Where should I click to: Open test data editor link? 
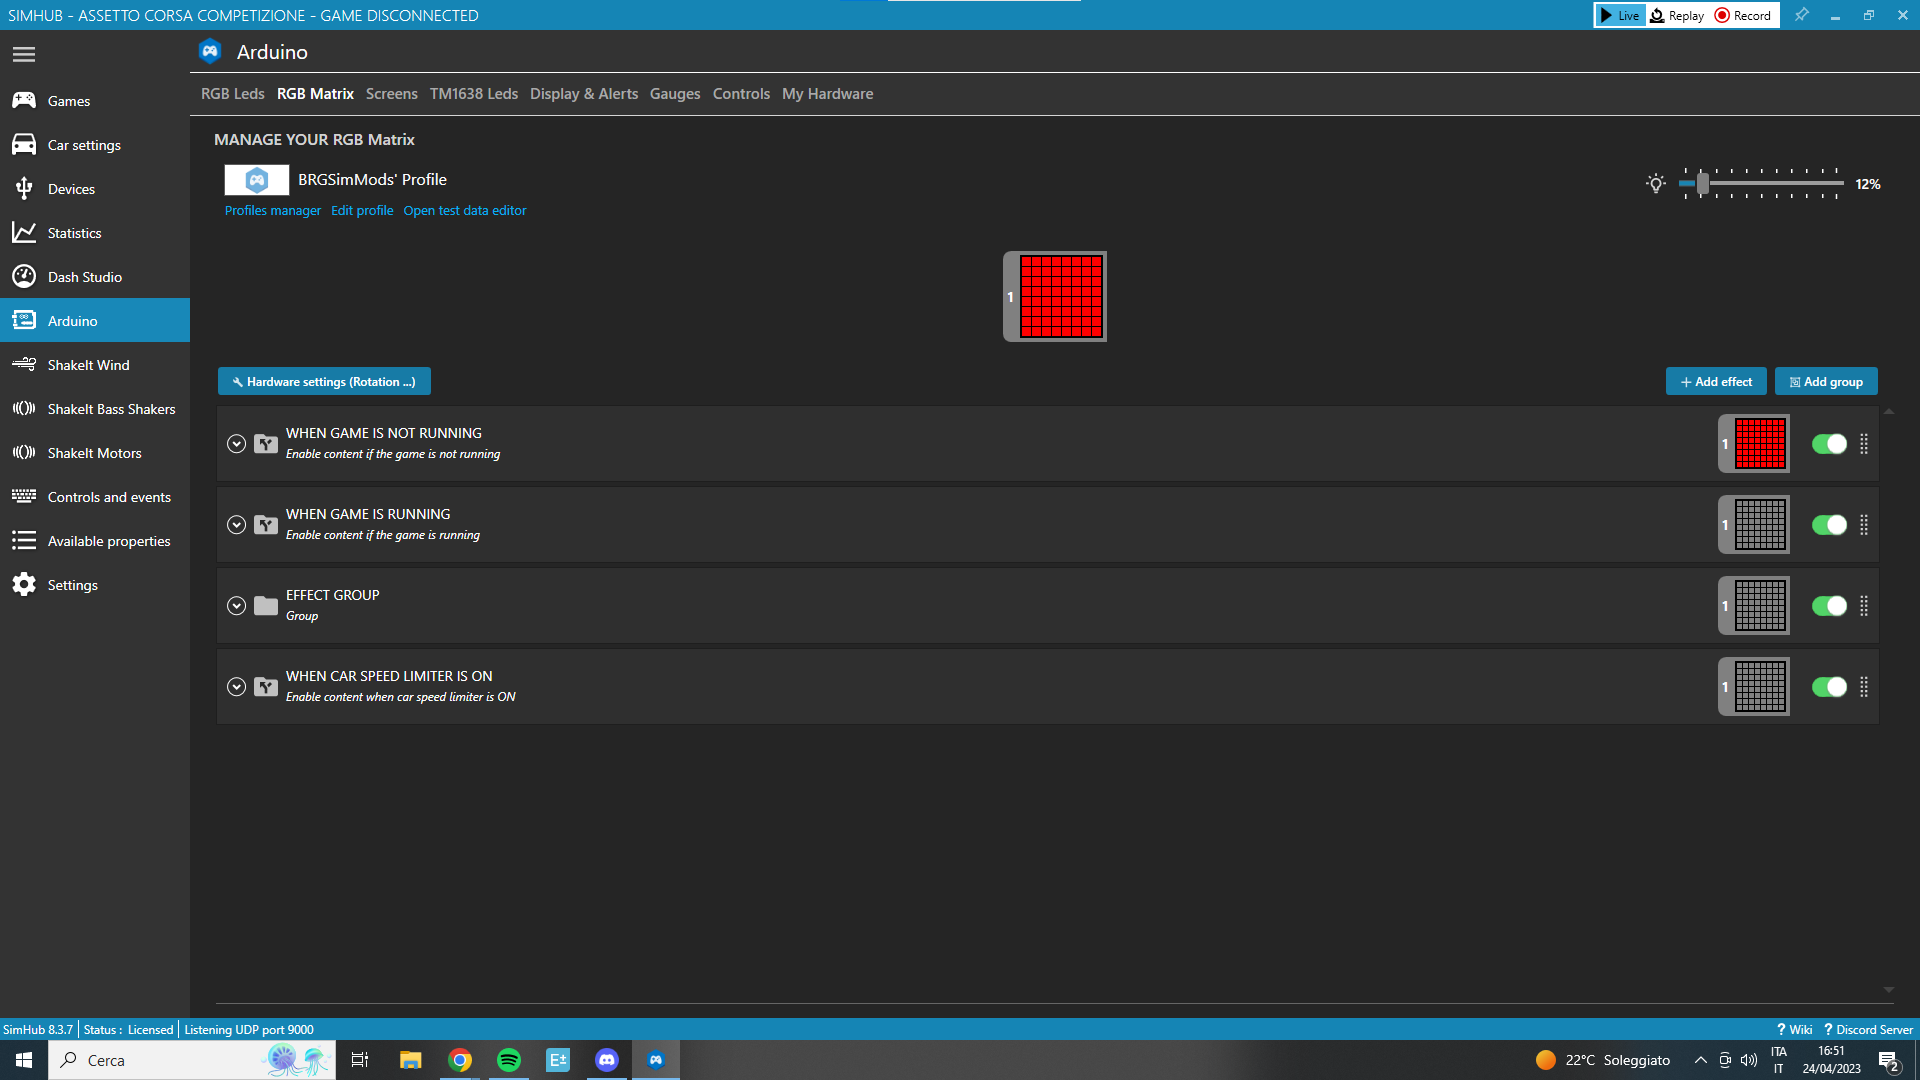click(465, 211)
